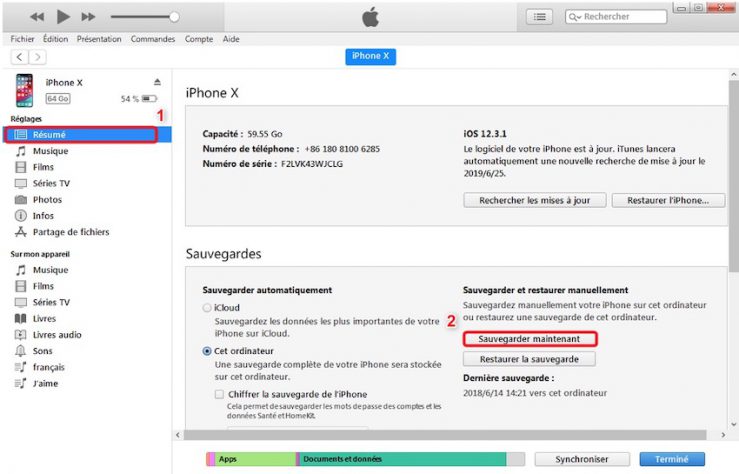Screen dimensions: 739x474
Task: Click the horizontal scrollbar thumb
Action: [x=445, y=434]
